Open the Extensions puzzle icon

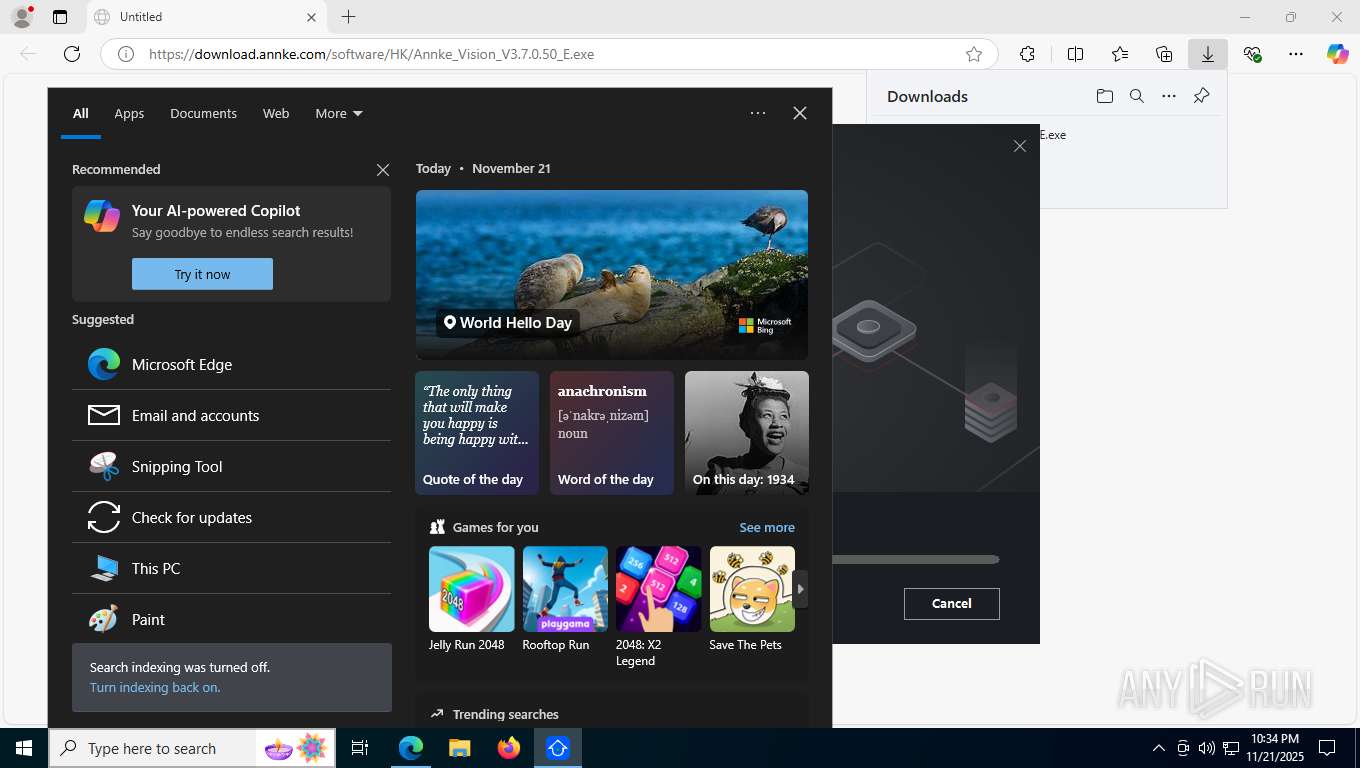click(1027, 54)
